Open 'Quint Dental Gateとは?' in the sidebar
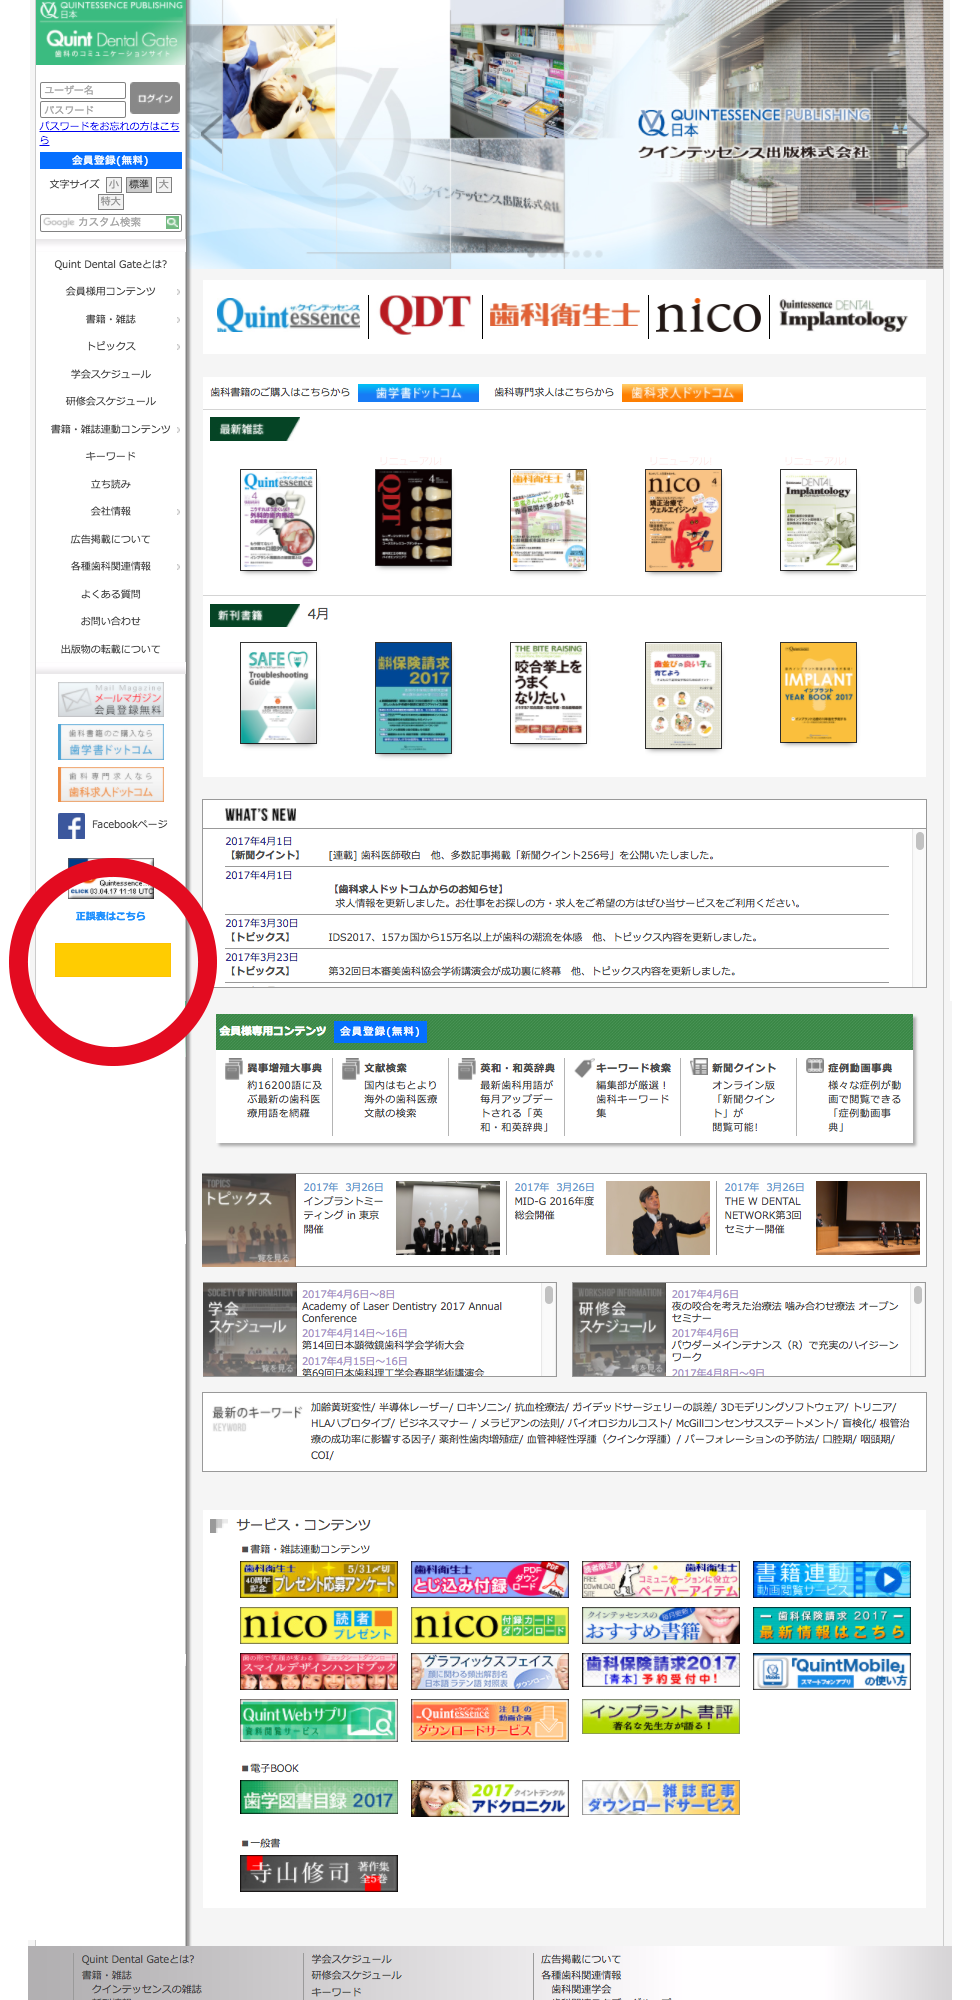 (x=111, y=265)
